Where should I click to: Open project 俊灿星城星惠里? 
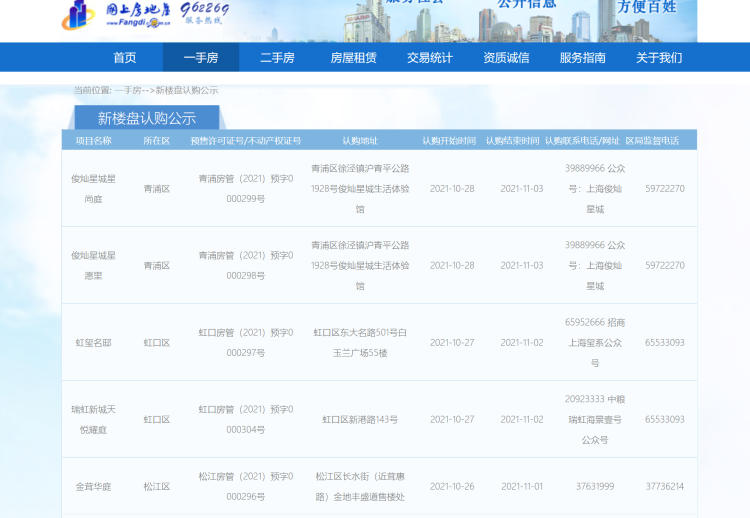click(x=93, y=265)
